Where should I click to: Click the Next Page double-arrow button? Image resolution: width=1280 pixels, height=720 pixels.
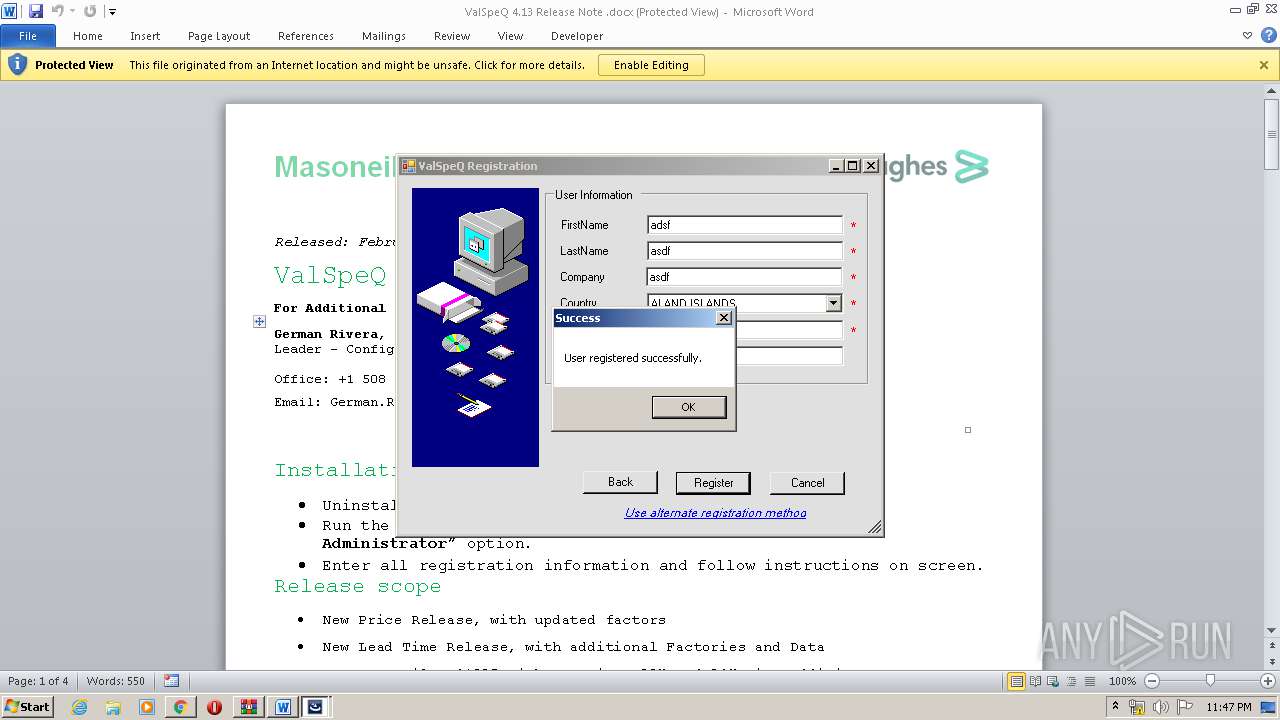1271,663
